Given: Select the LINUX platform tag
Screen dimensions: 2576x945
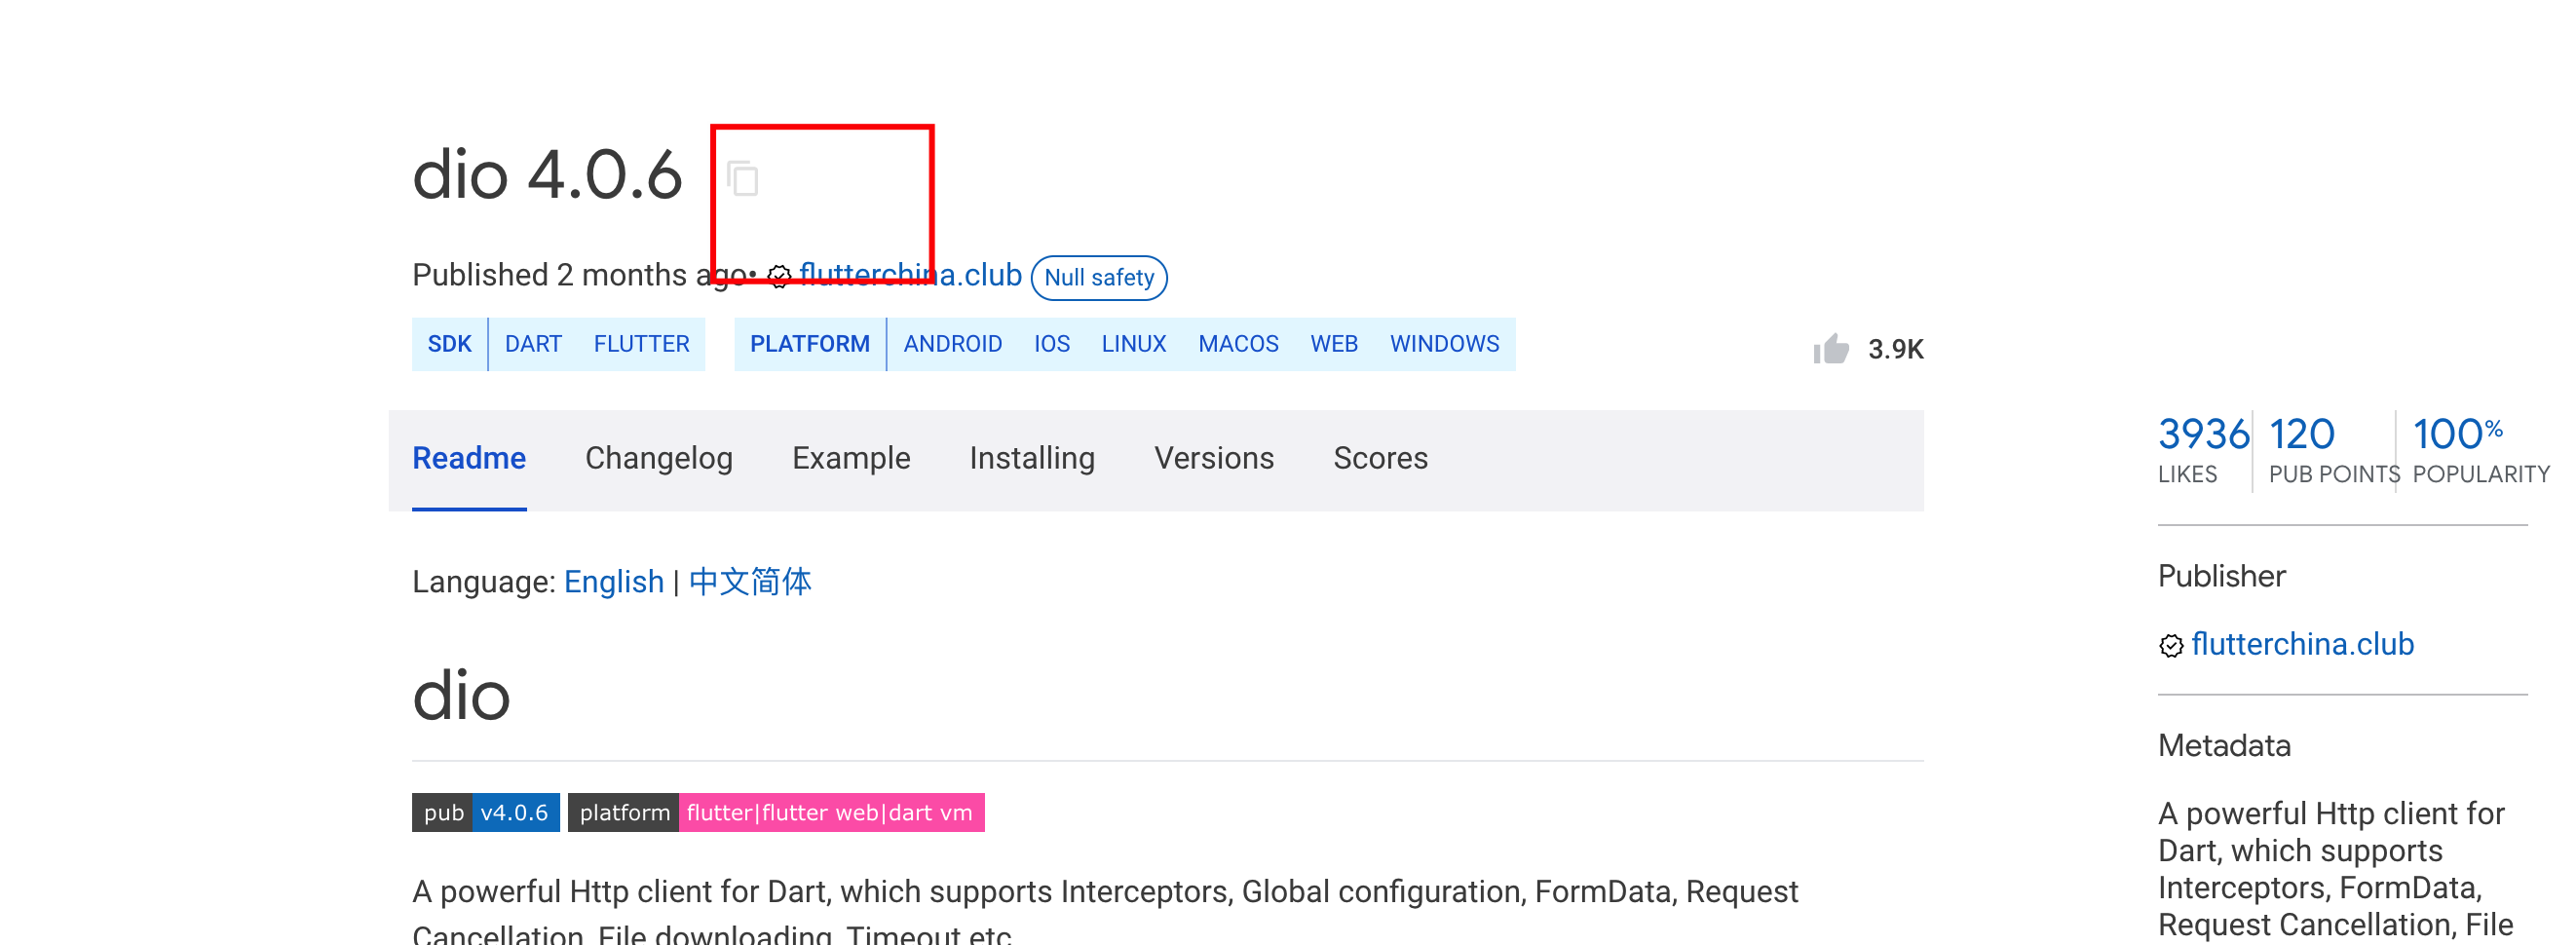Looking at the screenshot, I should click(x=1133, y=344).
